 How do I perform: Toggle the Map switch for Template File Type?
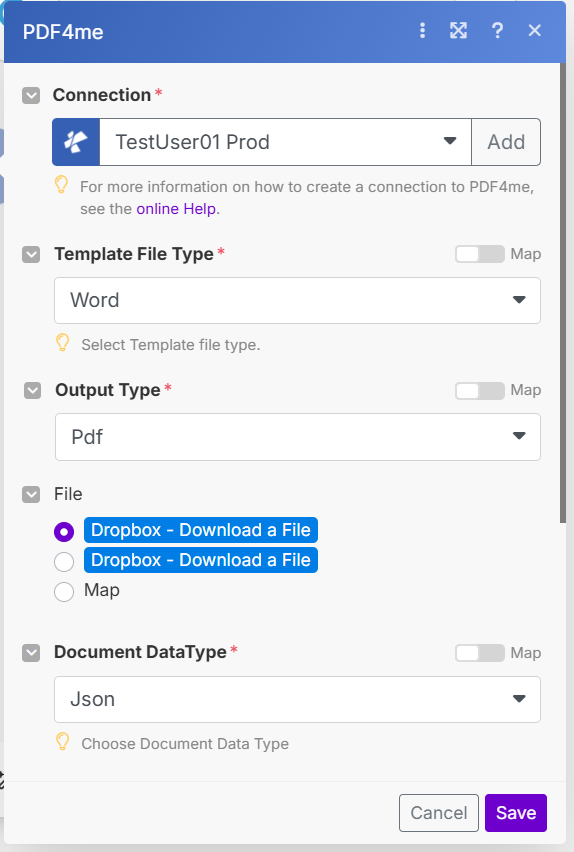point(479,254)
